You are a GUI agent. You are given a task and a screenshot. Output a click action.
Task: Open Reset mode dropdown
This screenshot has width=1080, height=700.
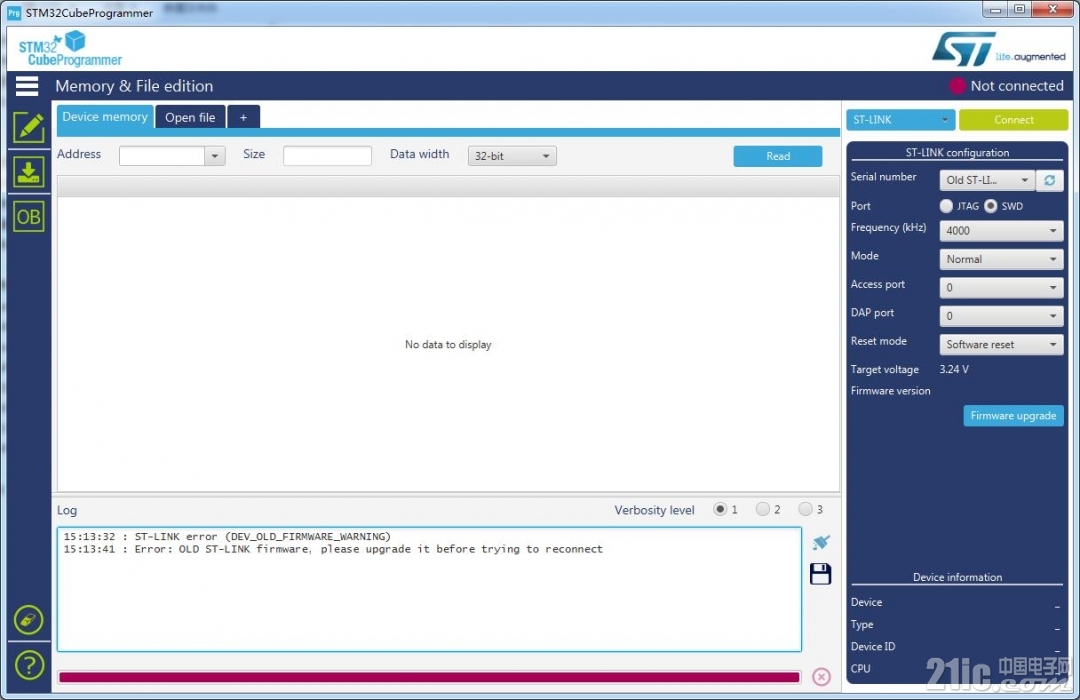click(1001, 344)
